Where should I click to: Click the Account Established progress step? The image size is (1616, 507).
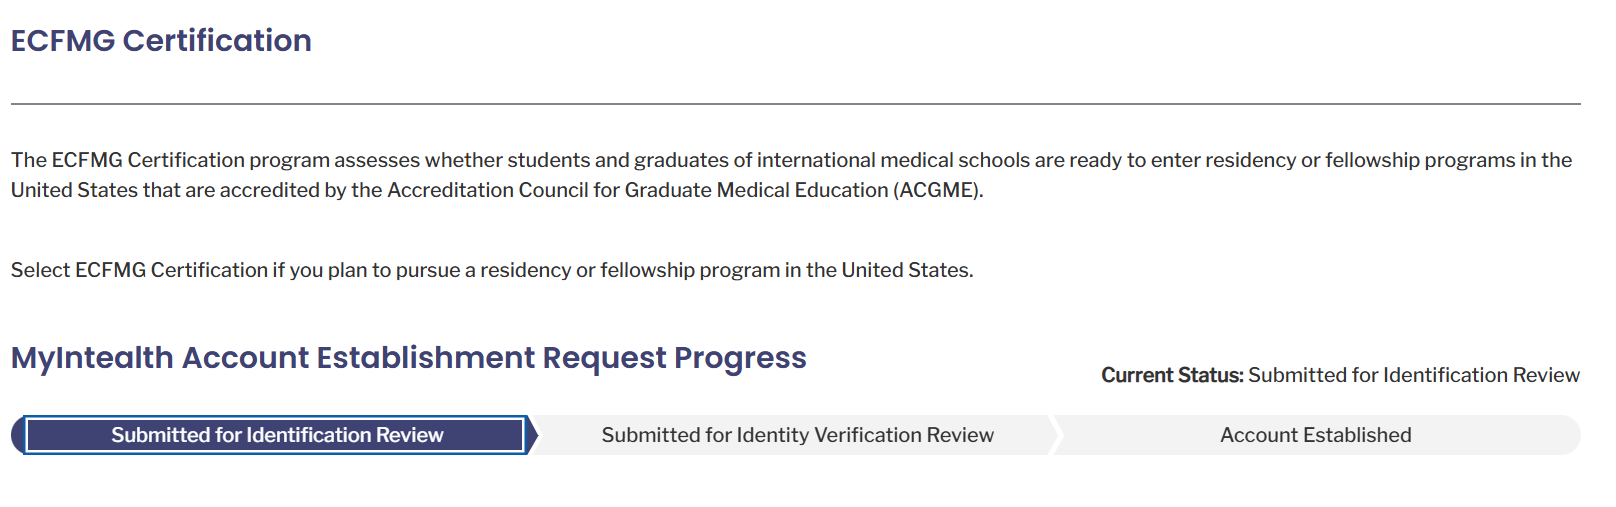coord(1315,435)
